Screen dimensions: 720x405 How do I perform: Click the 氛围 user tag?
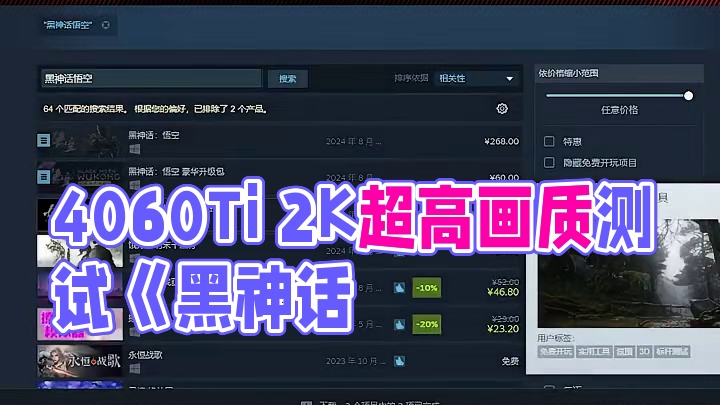pyautogui.click(x=624, y=352)
